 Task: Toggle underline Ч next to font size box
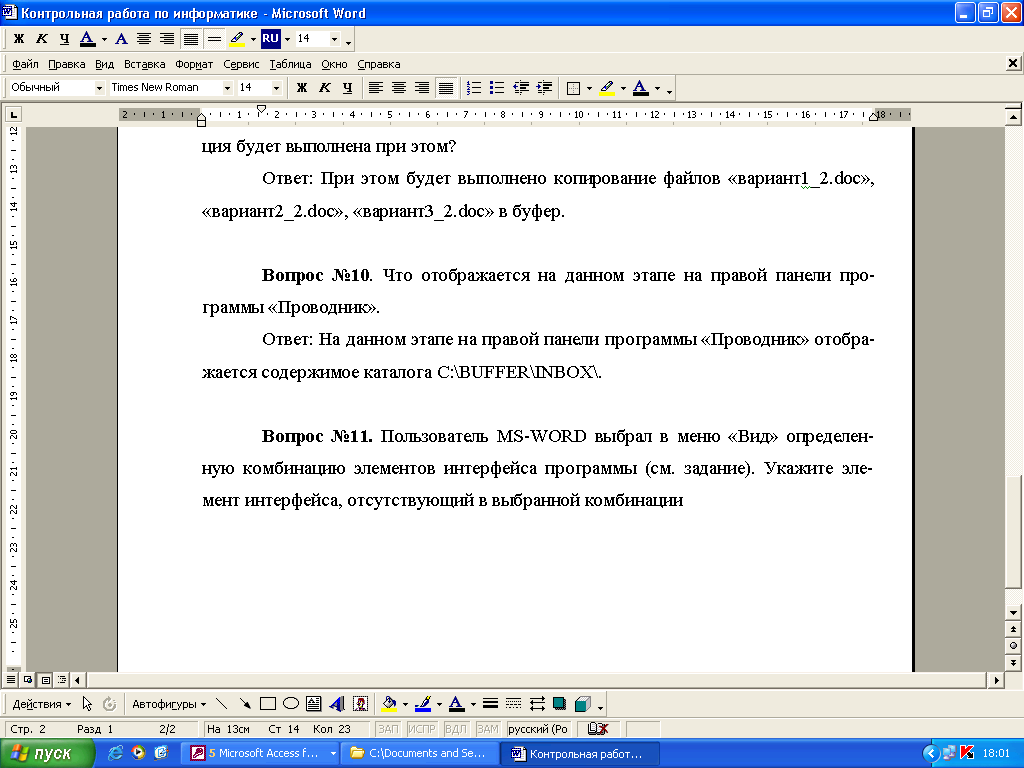point(347,88)
